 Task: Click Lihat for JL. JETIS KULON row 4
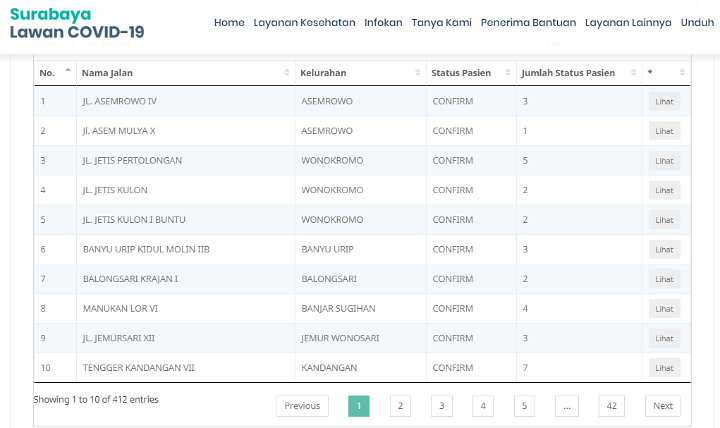click(x=664, y=191)
